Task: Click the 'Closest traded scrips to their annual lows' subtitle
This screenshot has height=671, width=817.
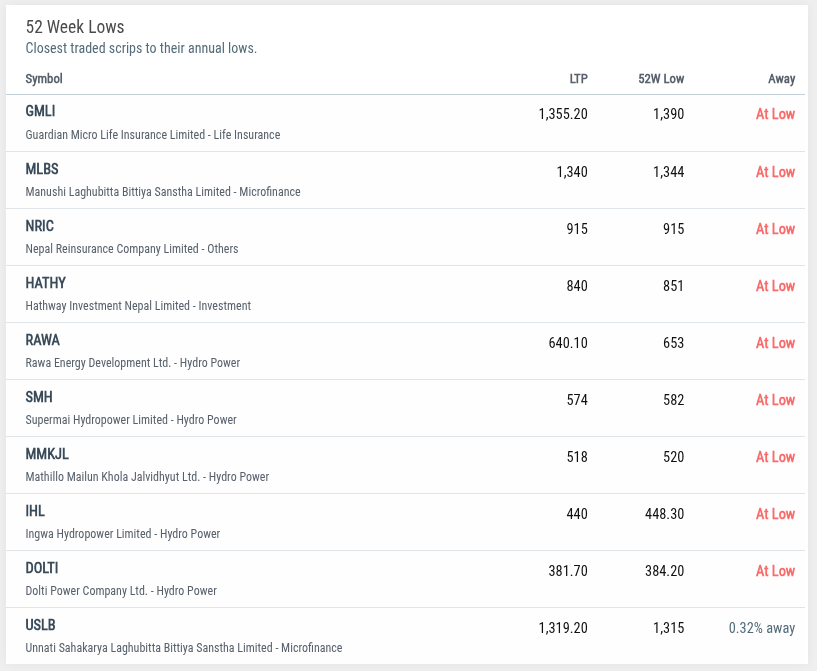Action: [x=141, y=48]
